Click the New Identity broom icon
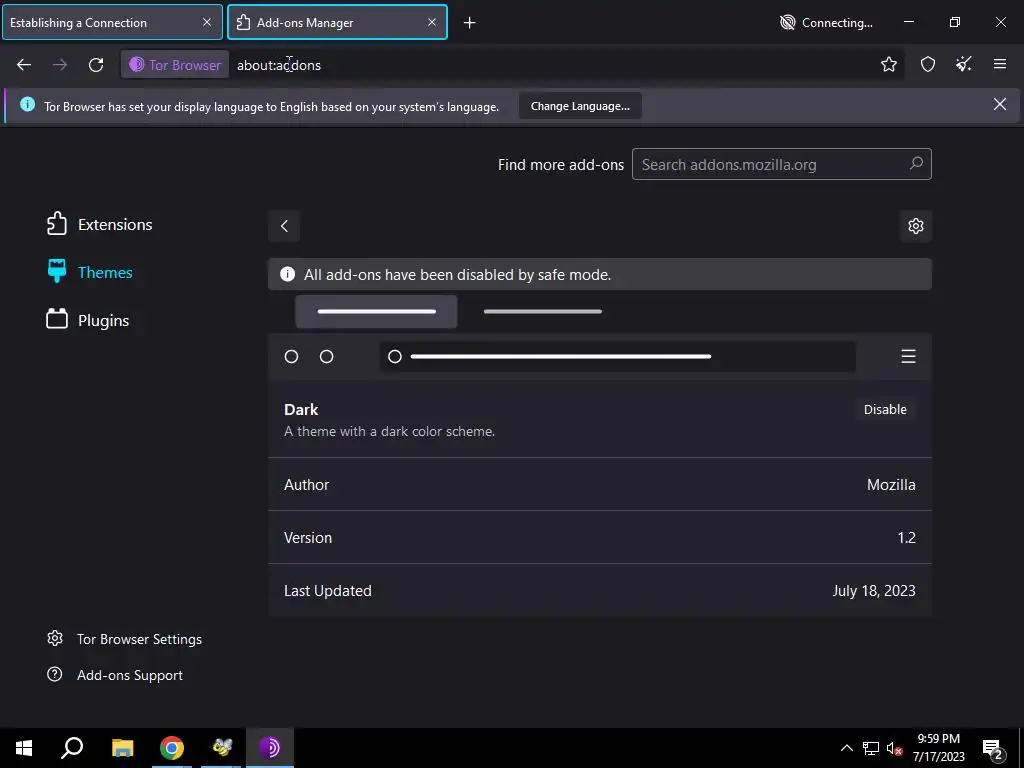 (964, 64)
